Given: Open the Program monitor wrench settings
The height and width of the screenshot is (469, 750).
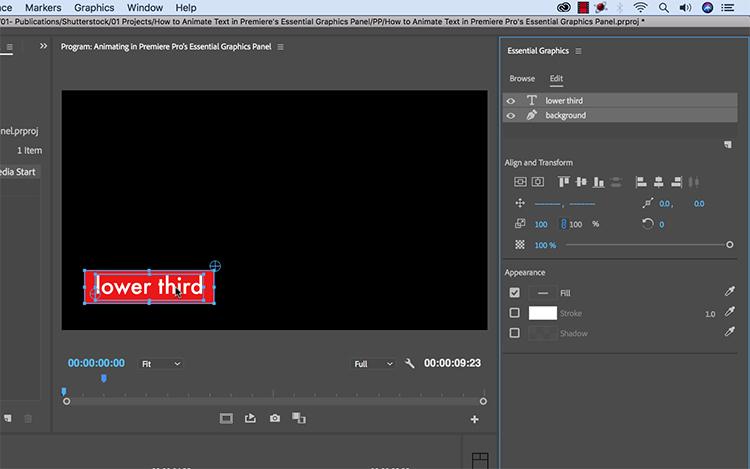Looking at the screenshot, I should (409, 364).
